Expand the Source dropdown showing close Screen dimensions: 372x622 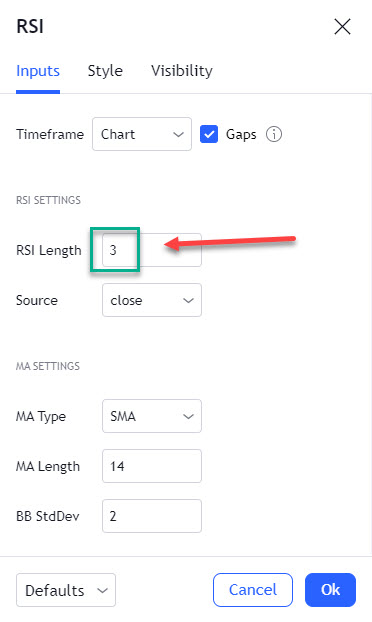pyautogui.click(x=152, y=300)
